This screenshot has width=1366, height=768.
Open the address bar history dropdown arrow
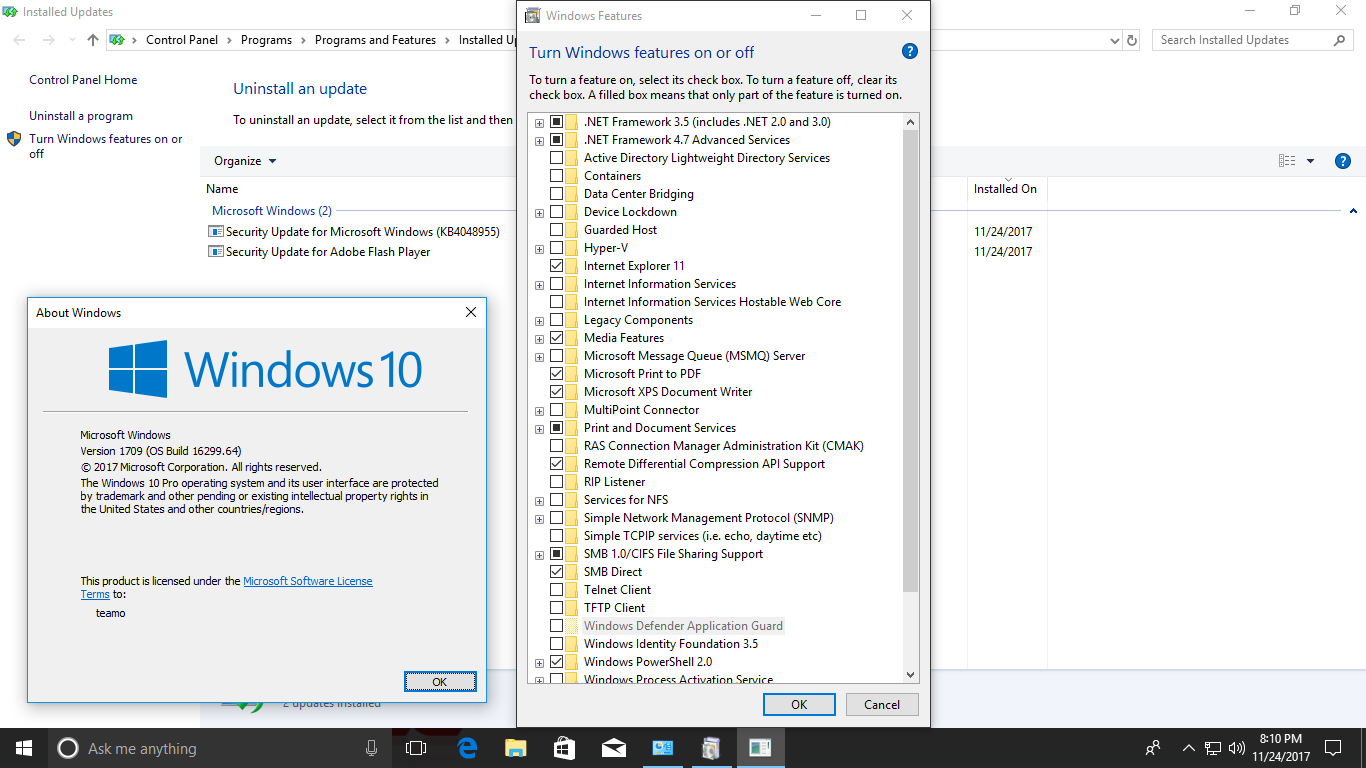click(1115, 41)
